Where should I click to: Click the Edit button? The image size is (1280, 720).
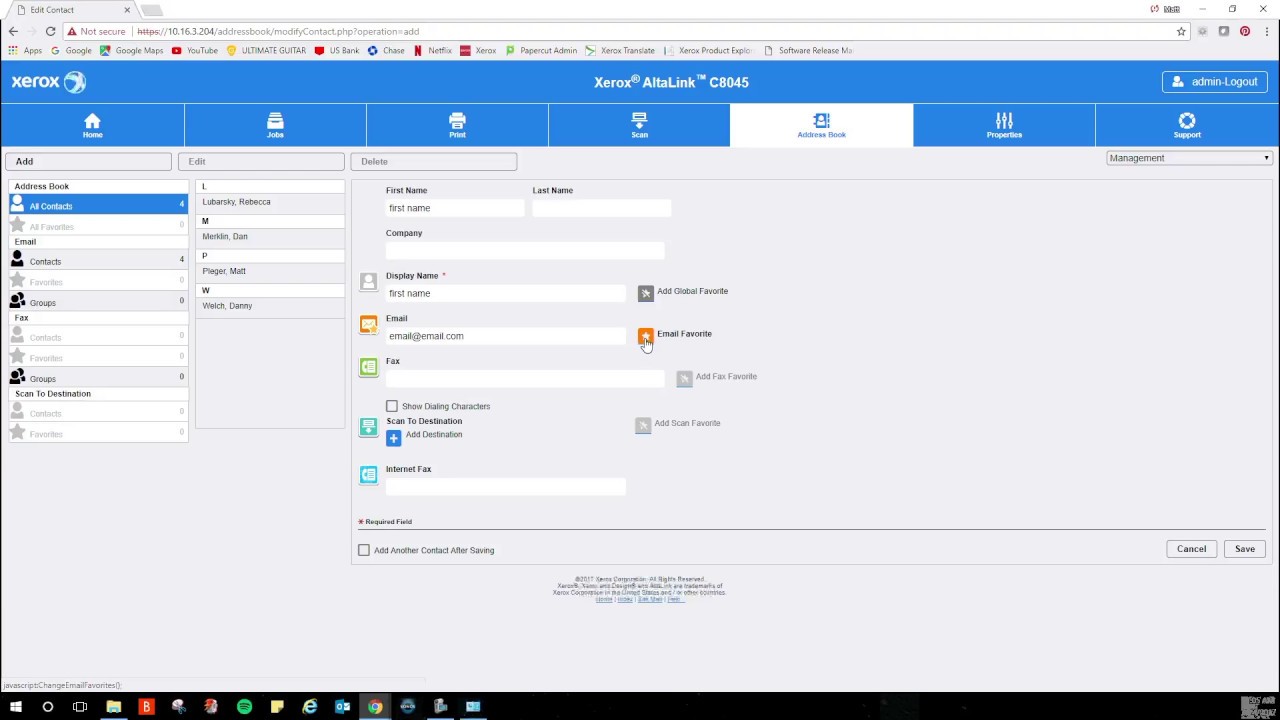(x=261, y=161)
